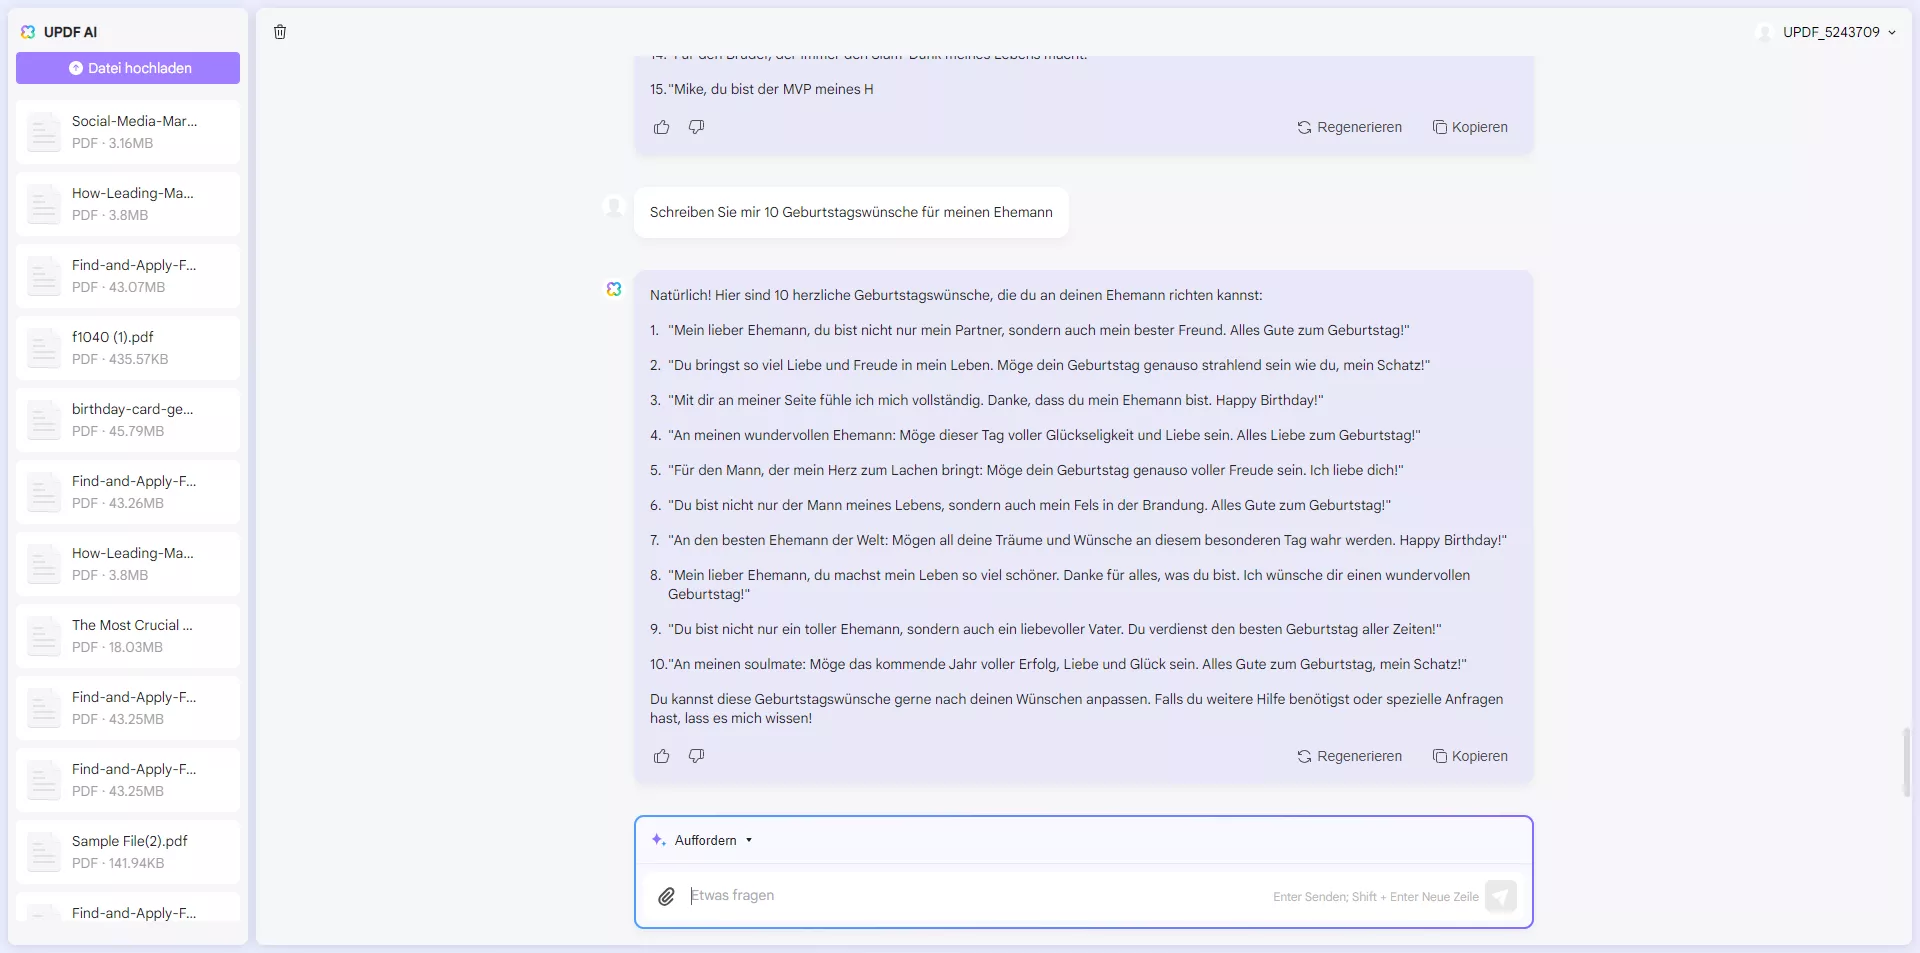Click the paperclip attach icon
The image size is (1920, 953).
pyautogui.click(x=666, y=896)
